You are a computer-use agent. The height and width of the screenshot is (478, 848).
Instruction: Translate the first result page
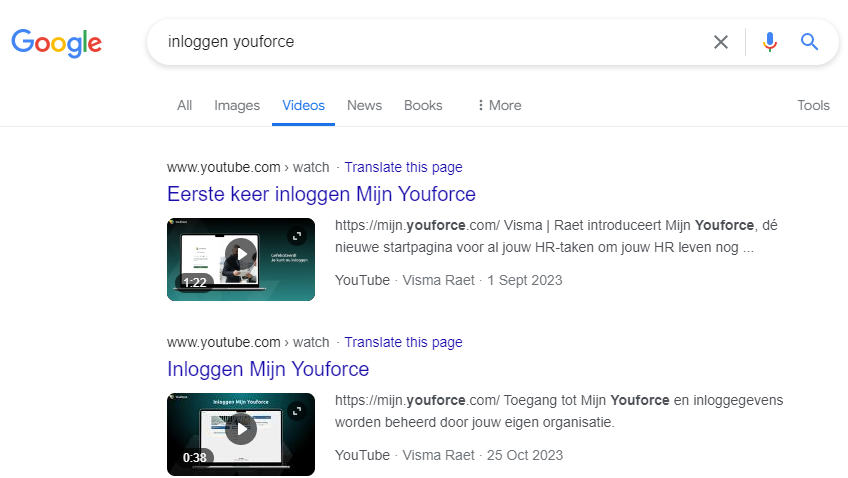[403, 167]
